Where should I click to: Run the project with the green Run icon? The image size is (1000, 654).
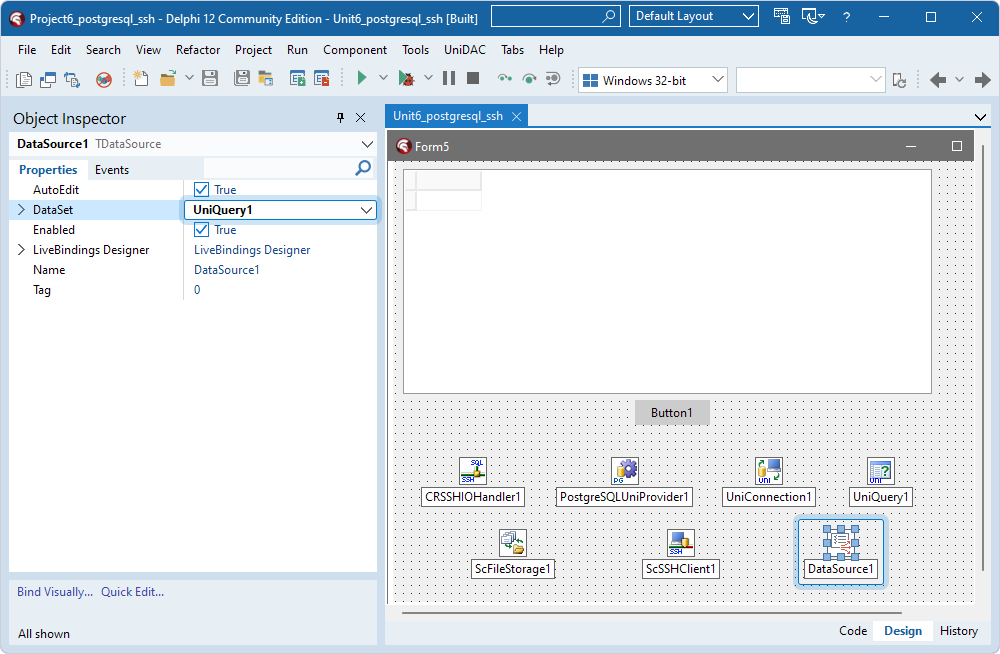coord(361,77)
